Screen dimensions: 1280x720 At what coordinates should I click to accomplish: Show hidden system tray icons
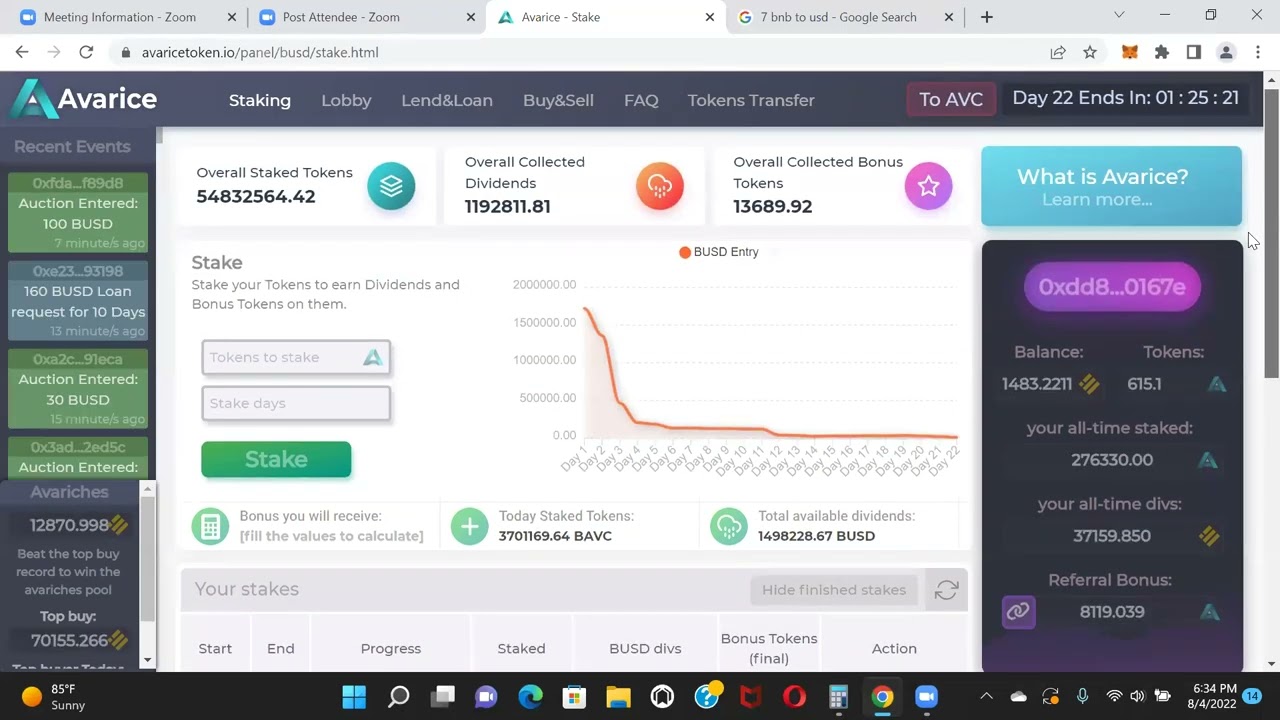click(x=986, y=696)
